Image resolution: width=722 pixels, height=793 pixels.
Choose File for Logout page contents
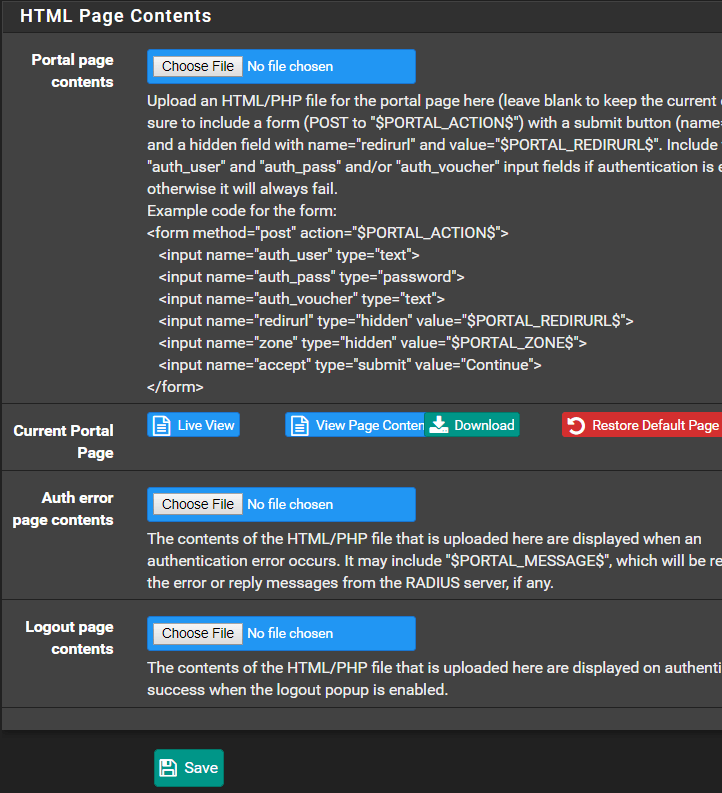pyautogui.click(x=198, y=633)
